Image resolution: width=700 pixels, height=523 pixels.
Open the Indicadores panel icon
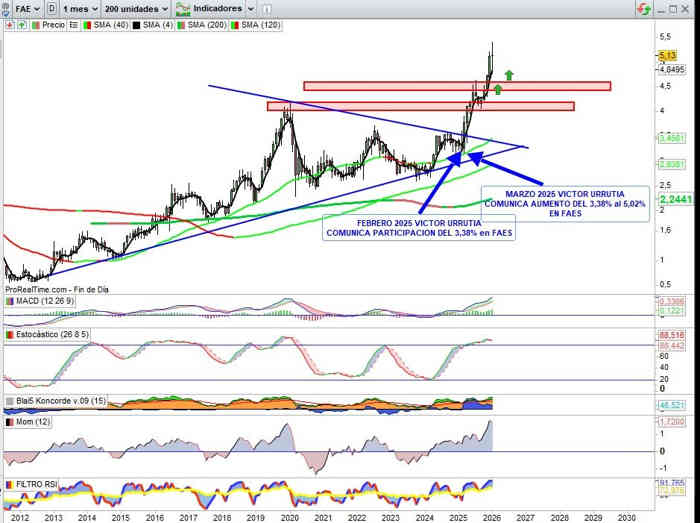[183, 8]
